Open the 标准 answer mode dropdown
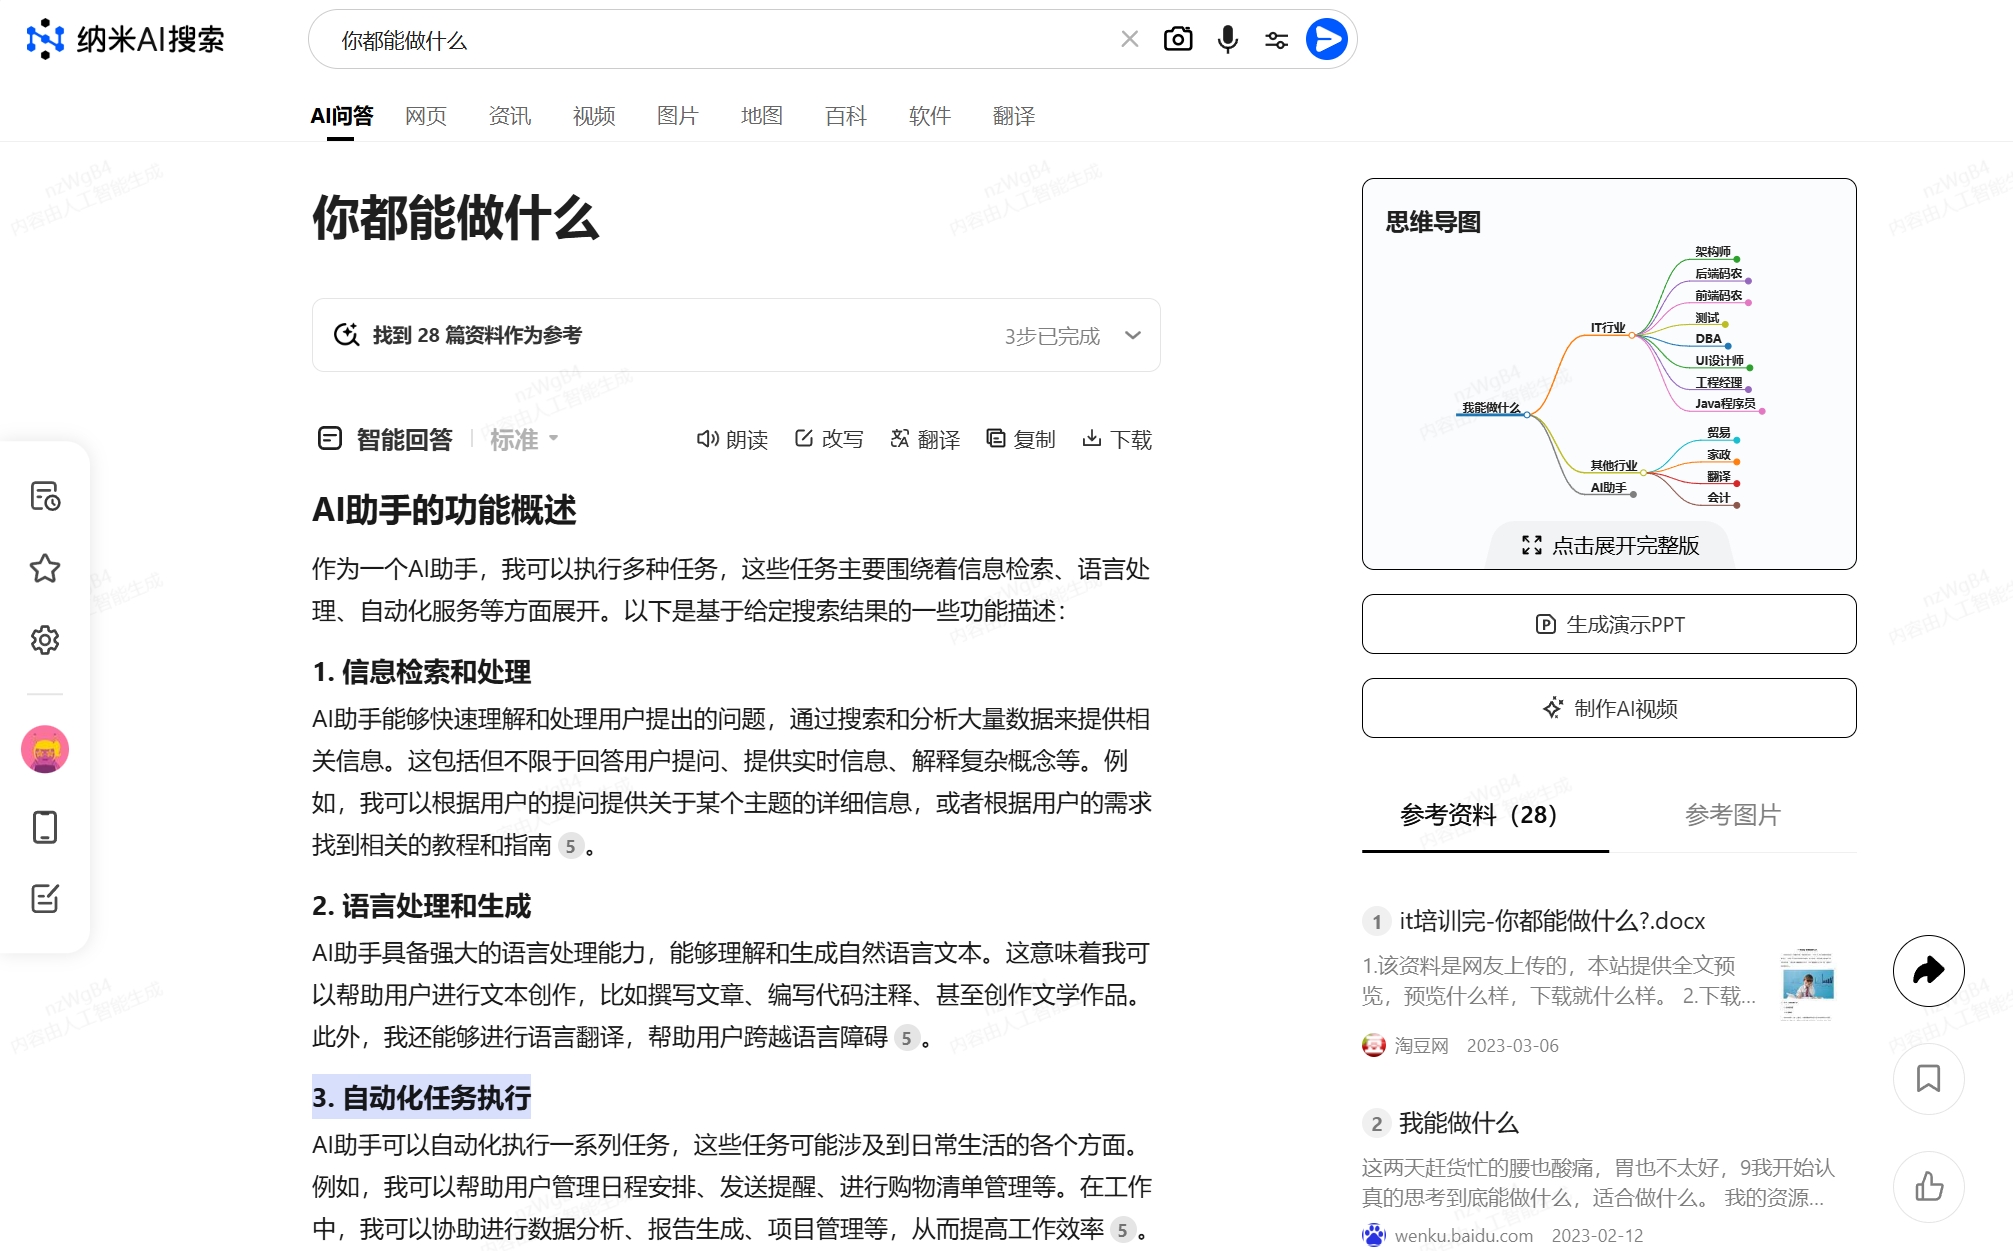This screenshot has width=2013, height=1251. [x=524, y=439]
